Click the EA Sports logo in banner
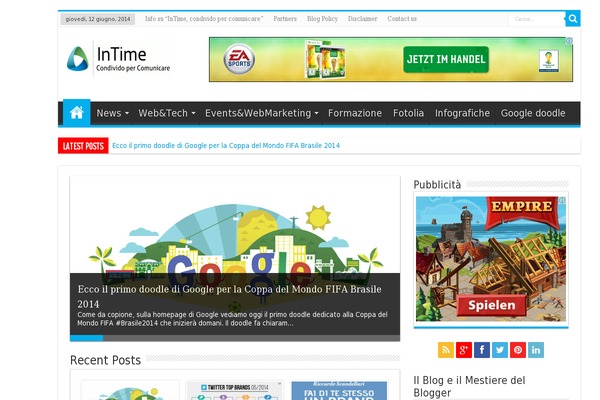The height and width of the screenshot is (400, 600). click(239, 59)
